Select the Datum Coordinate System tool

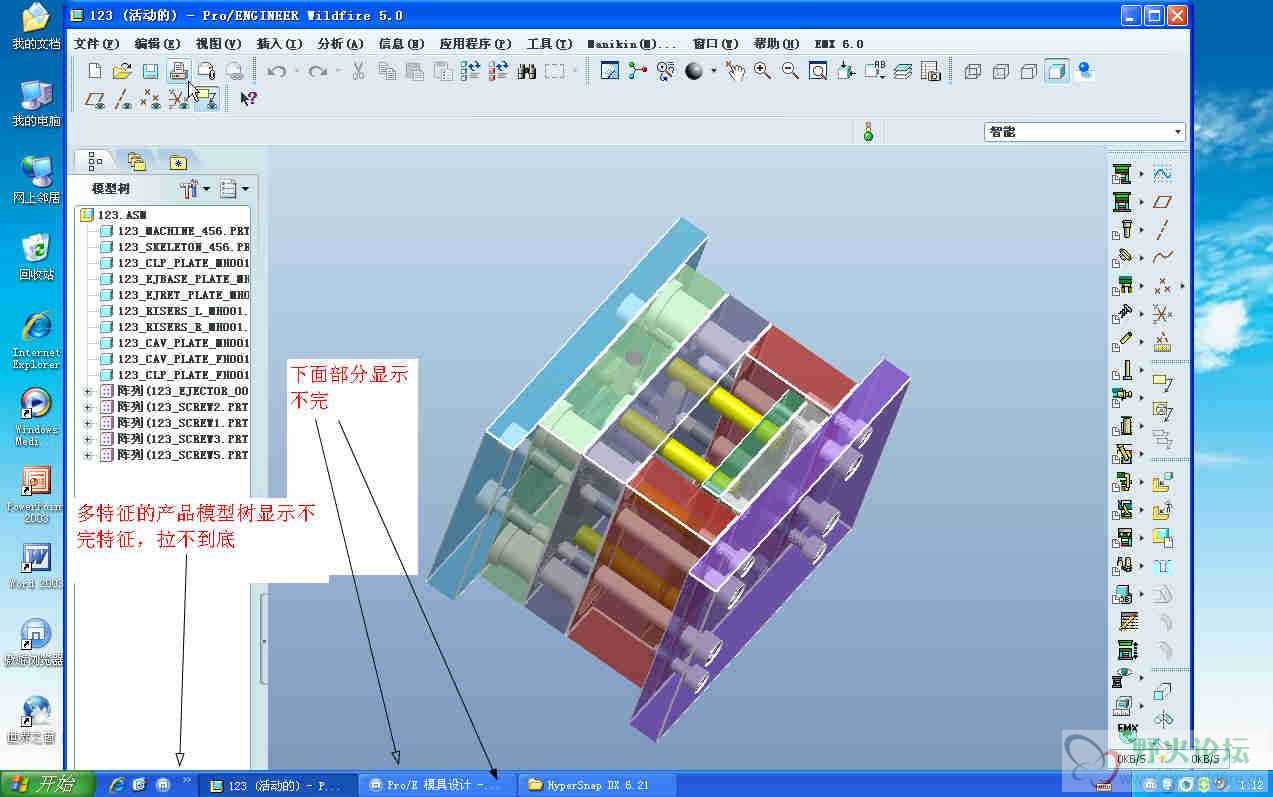(x=1162, y=313)
